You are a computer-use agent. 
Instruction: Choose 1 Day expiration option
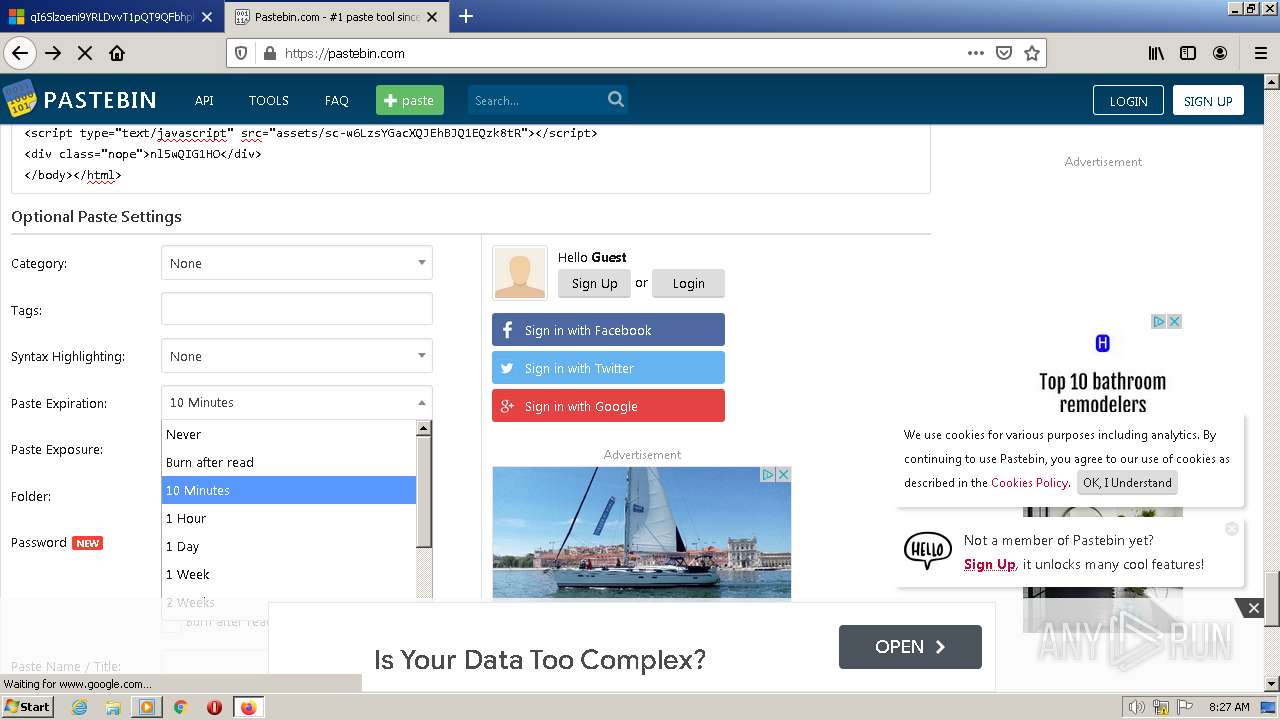(x=289, y=546)
